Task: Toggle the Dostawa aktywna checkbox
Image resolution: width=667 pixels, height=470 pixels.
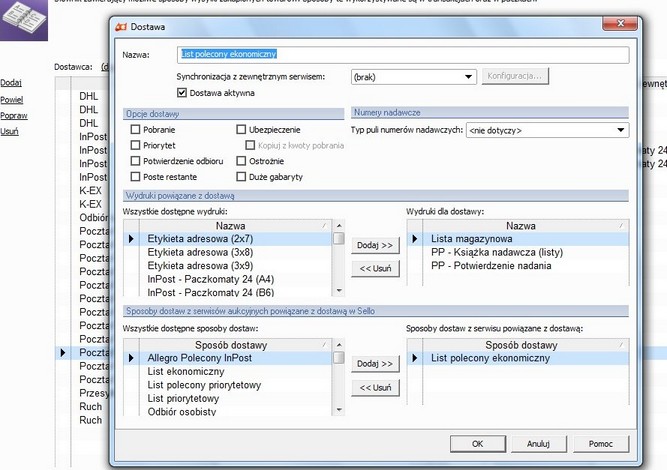Action: [x=182, y=92]
